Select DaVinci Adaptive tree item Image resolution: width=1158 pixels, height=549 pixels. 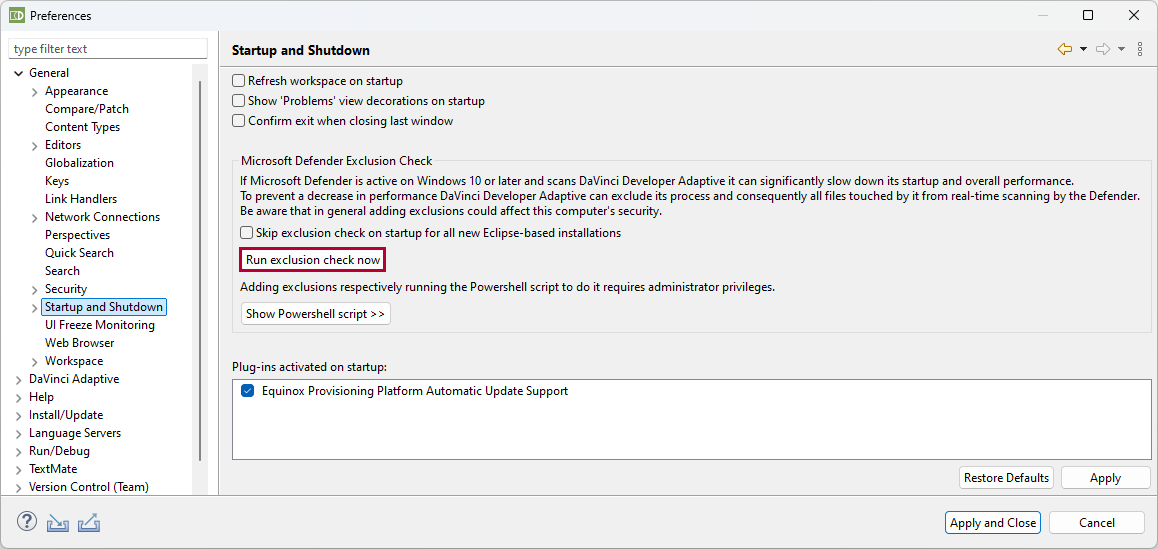click(x=74, y=379)
